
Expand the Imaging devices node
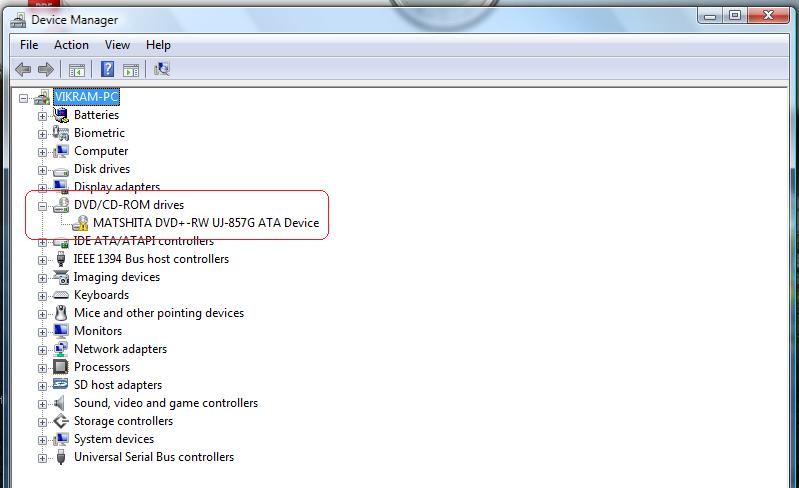pos(42,278)
